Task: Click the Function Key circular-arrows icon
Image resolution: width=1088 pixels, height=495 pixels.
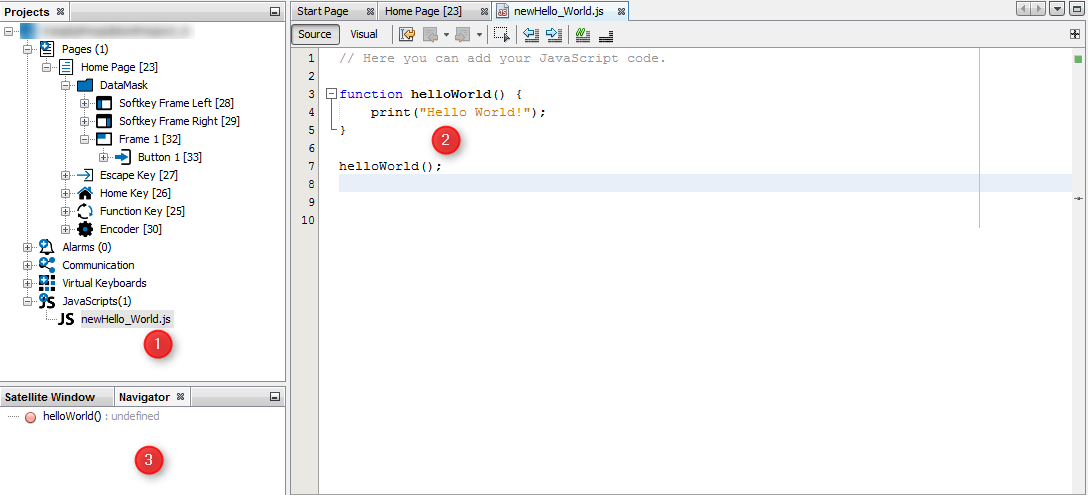Action: click(85, 211)
